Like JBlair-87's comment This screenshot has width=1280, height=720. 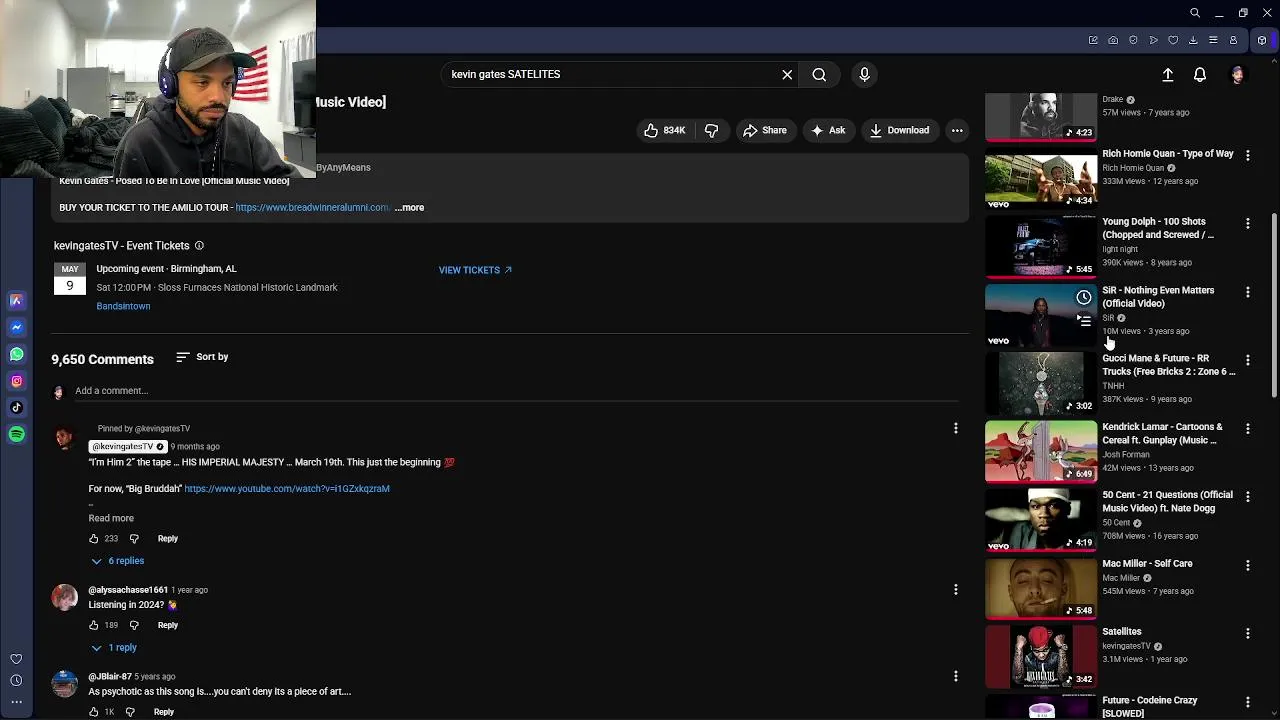point(94,712)
